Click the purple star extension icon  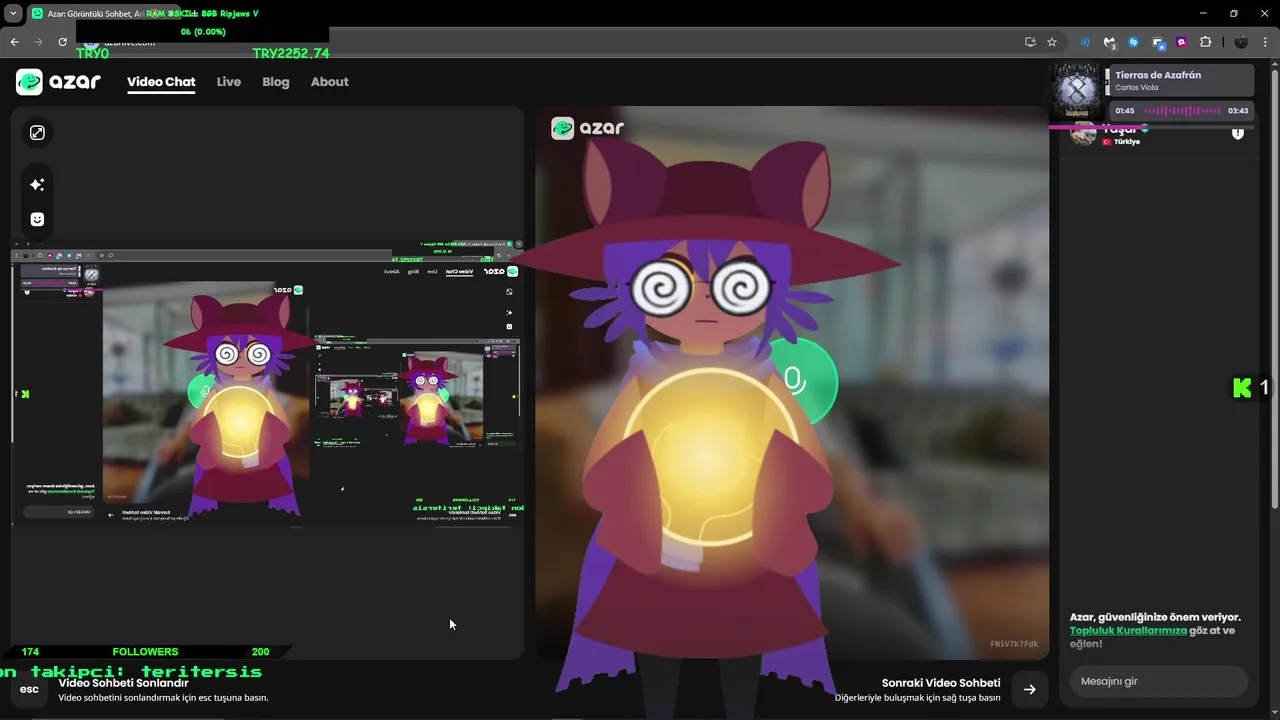click(x=1181, y=42)
